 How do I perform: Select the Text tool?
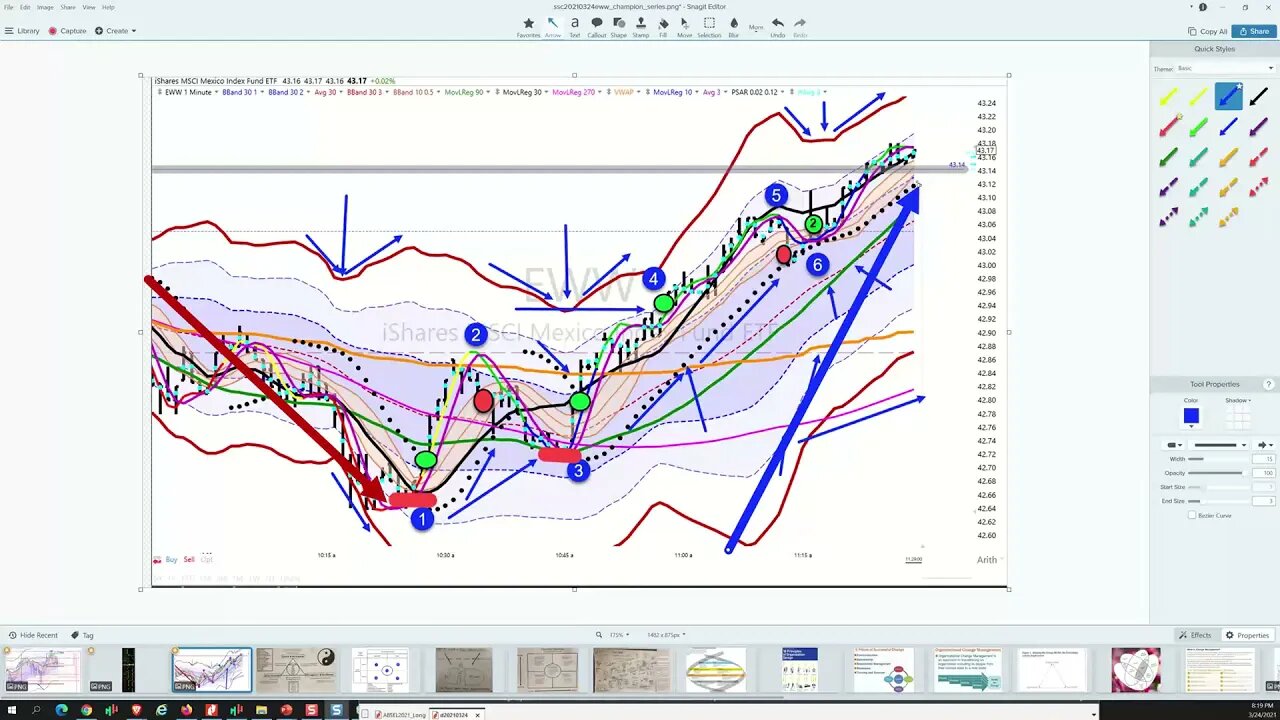[575, 27]
